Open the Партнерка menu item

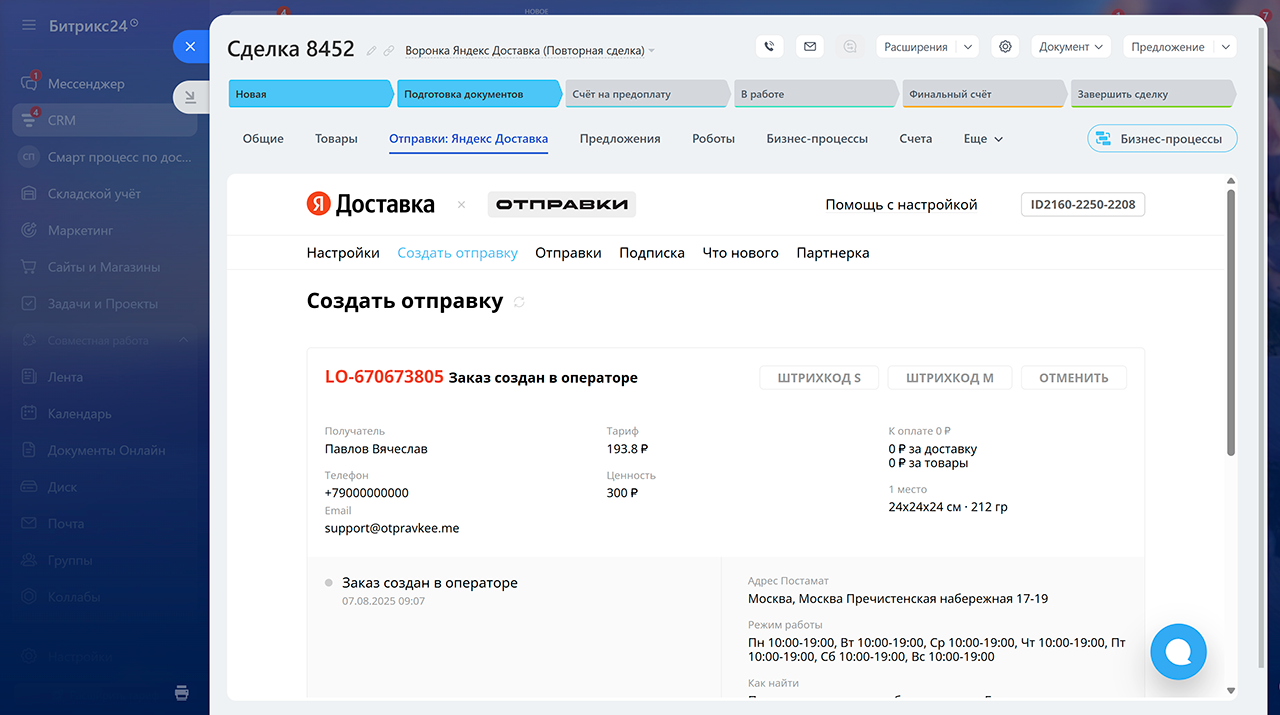point(833,253)
